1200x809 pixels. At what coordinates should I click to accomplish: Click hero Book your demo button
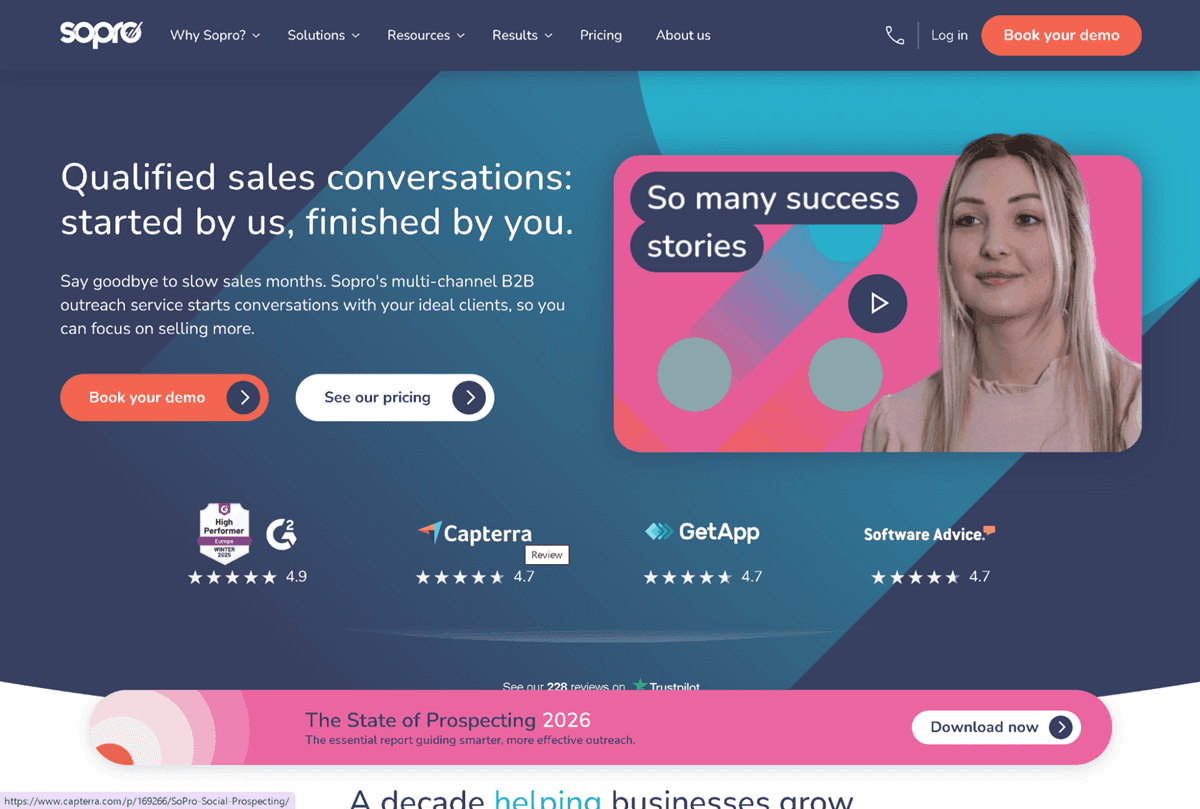(x=164, y=397)
